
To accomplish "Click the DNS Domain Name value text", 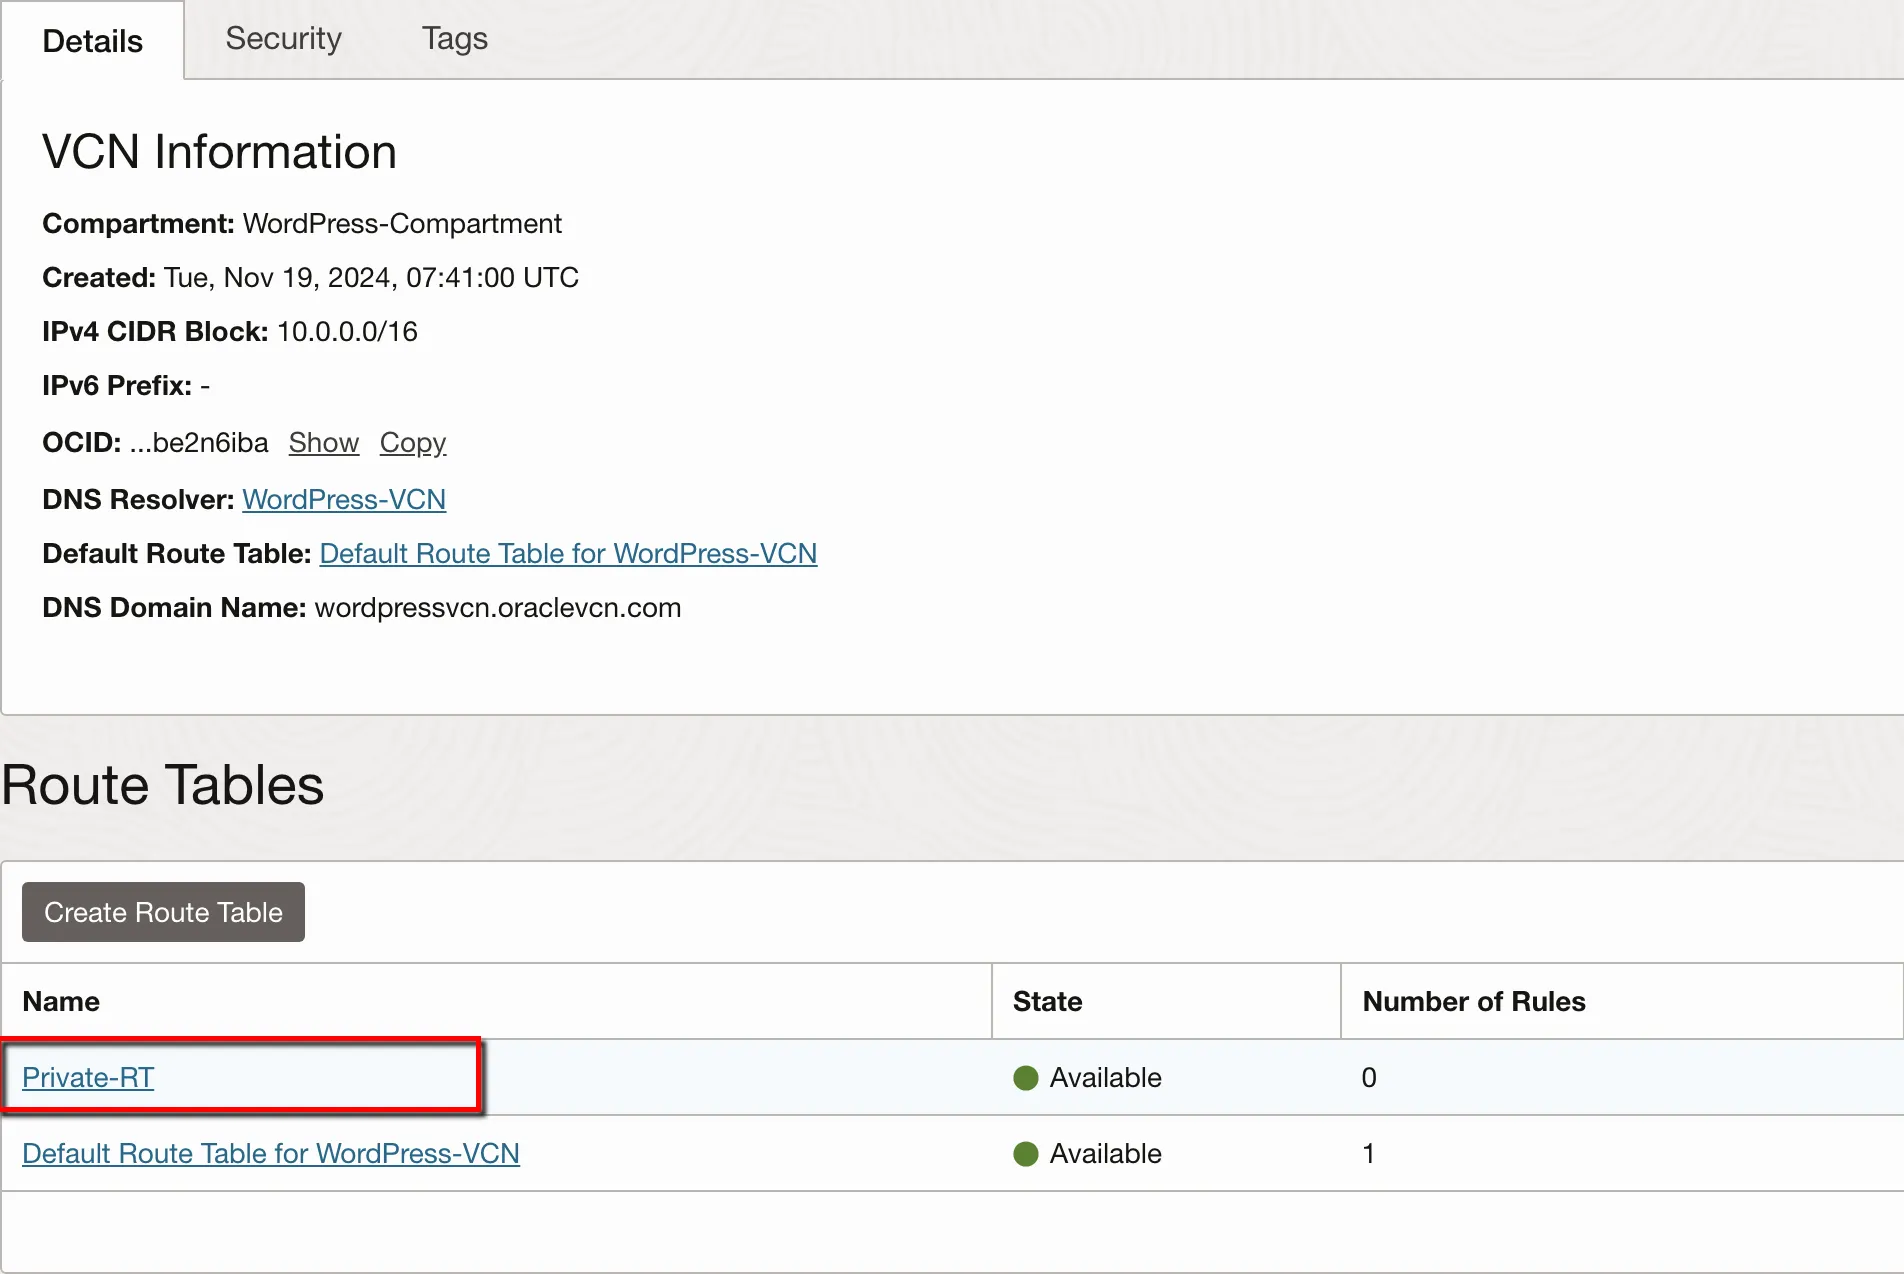I will 497,608.
